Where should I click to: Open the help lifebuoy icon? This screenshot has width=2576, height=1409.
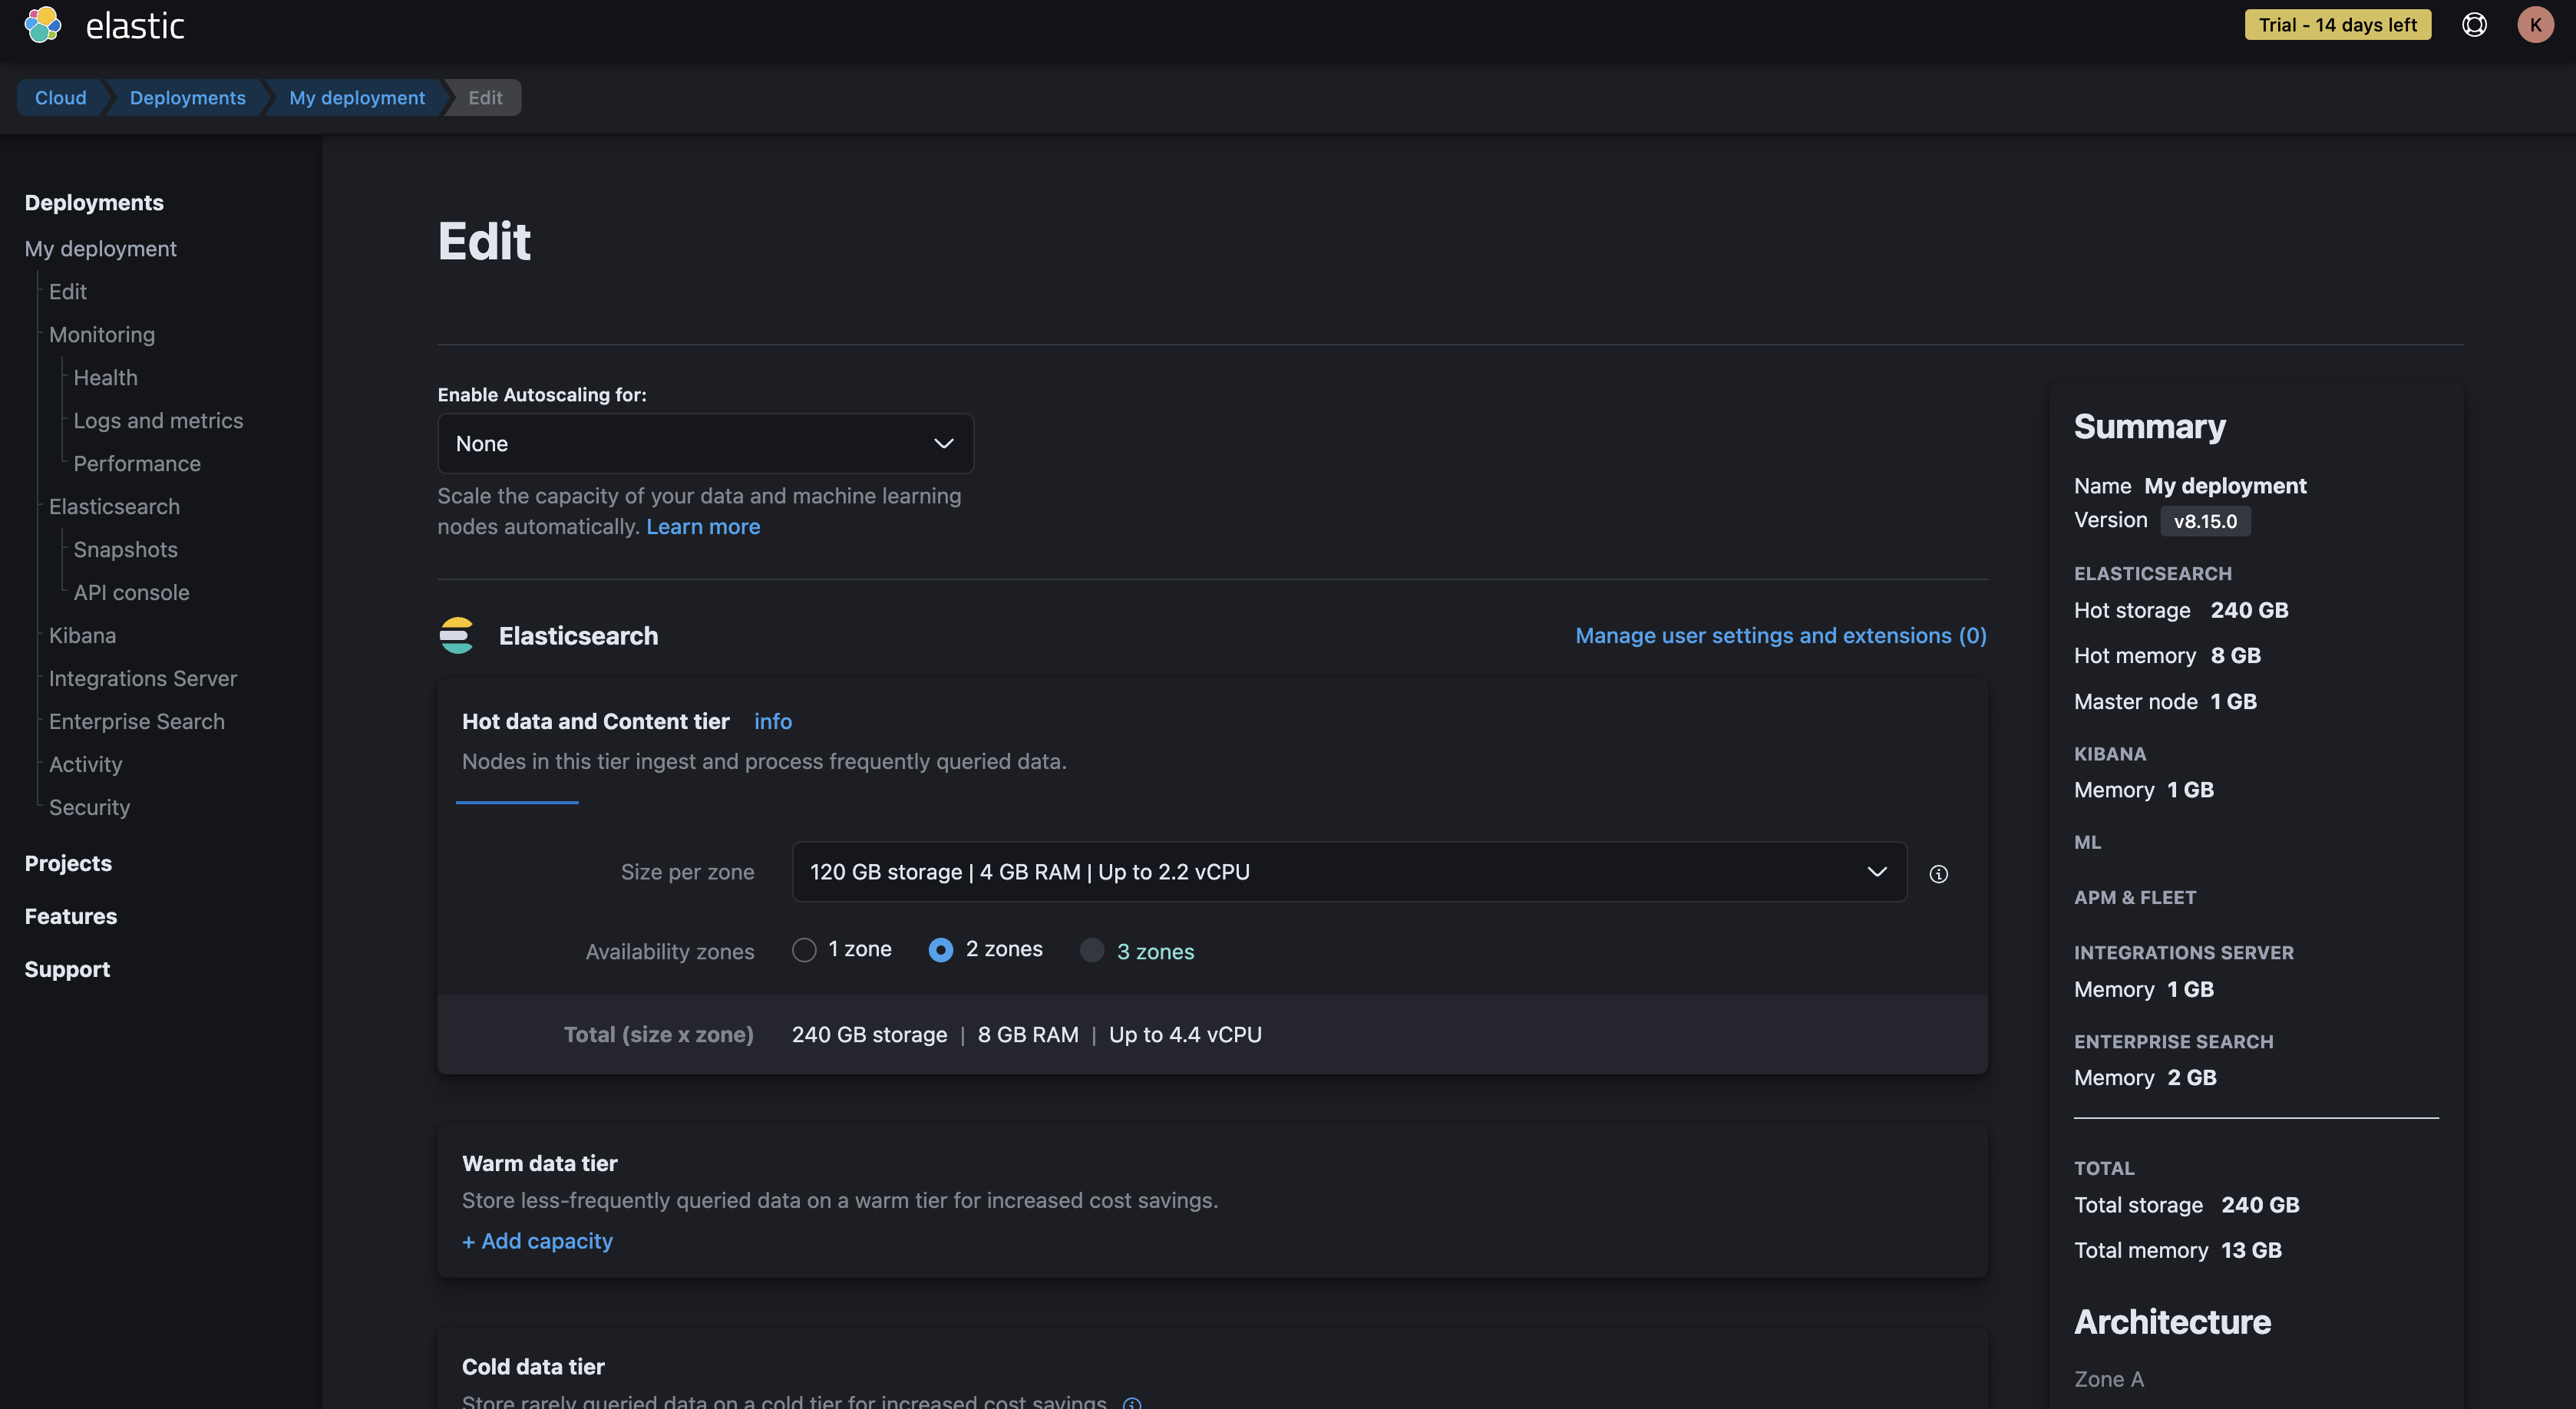pyautogui.click(x=2474, y=25)
